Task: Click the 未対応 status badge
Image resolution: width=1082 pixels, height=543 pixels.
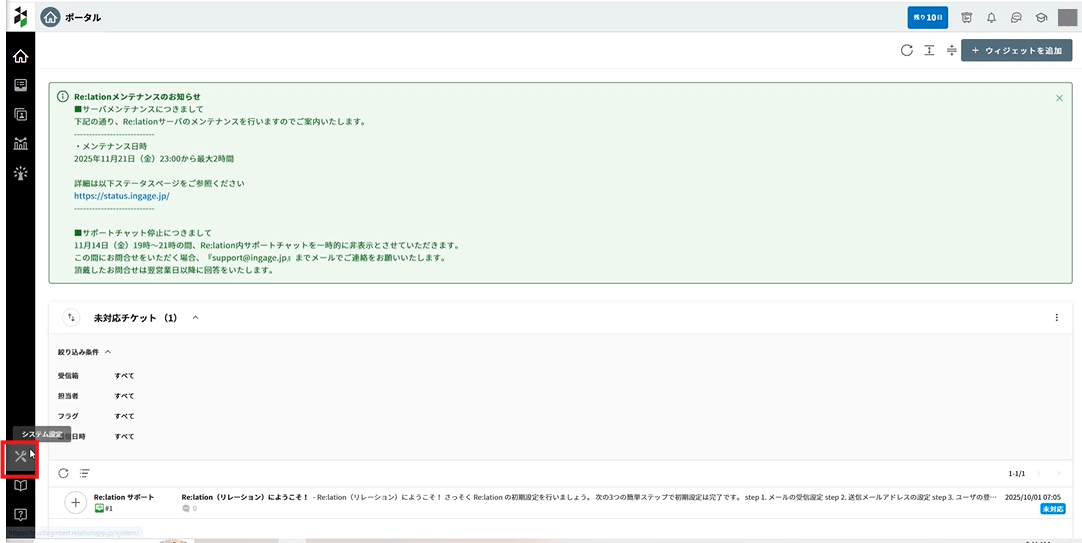Action: 1052,509
